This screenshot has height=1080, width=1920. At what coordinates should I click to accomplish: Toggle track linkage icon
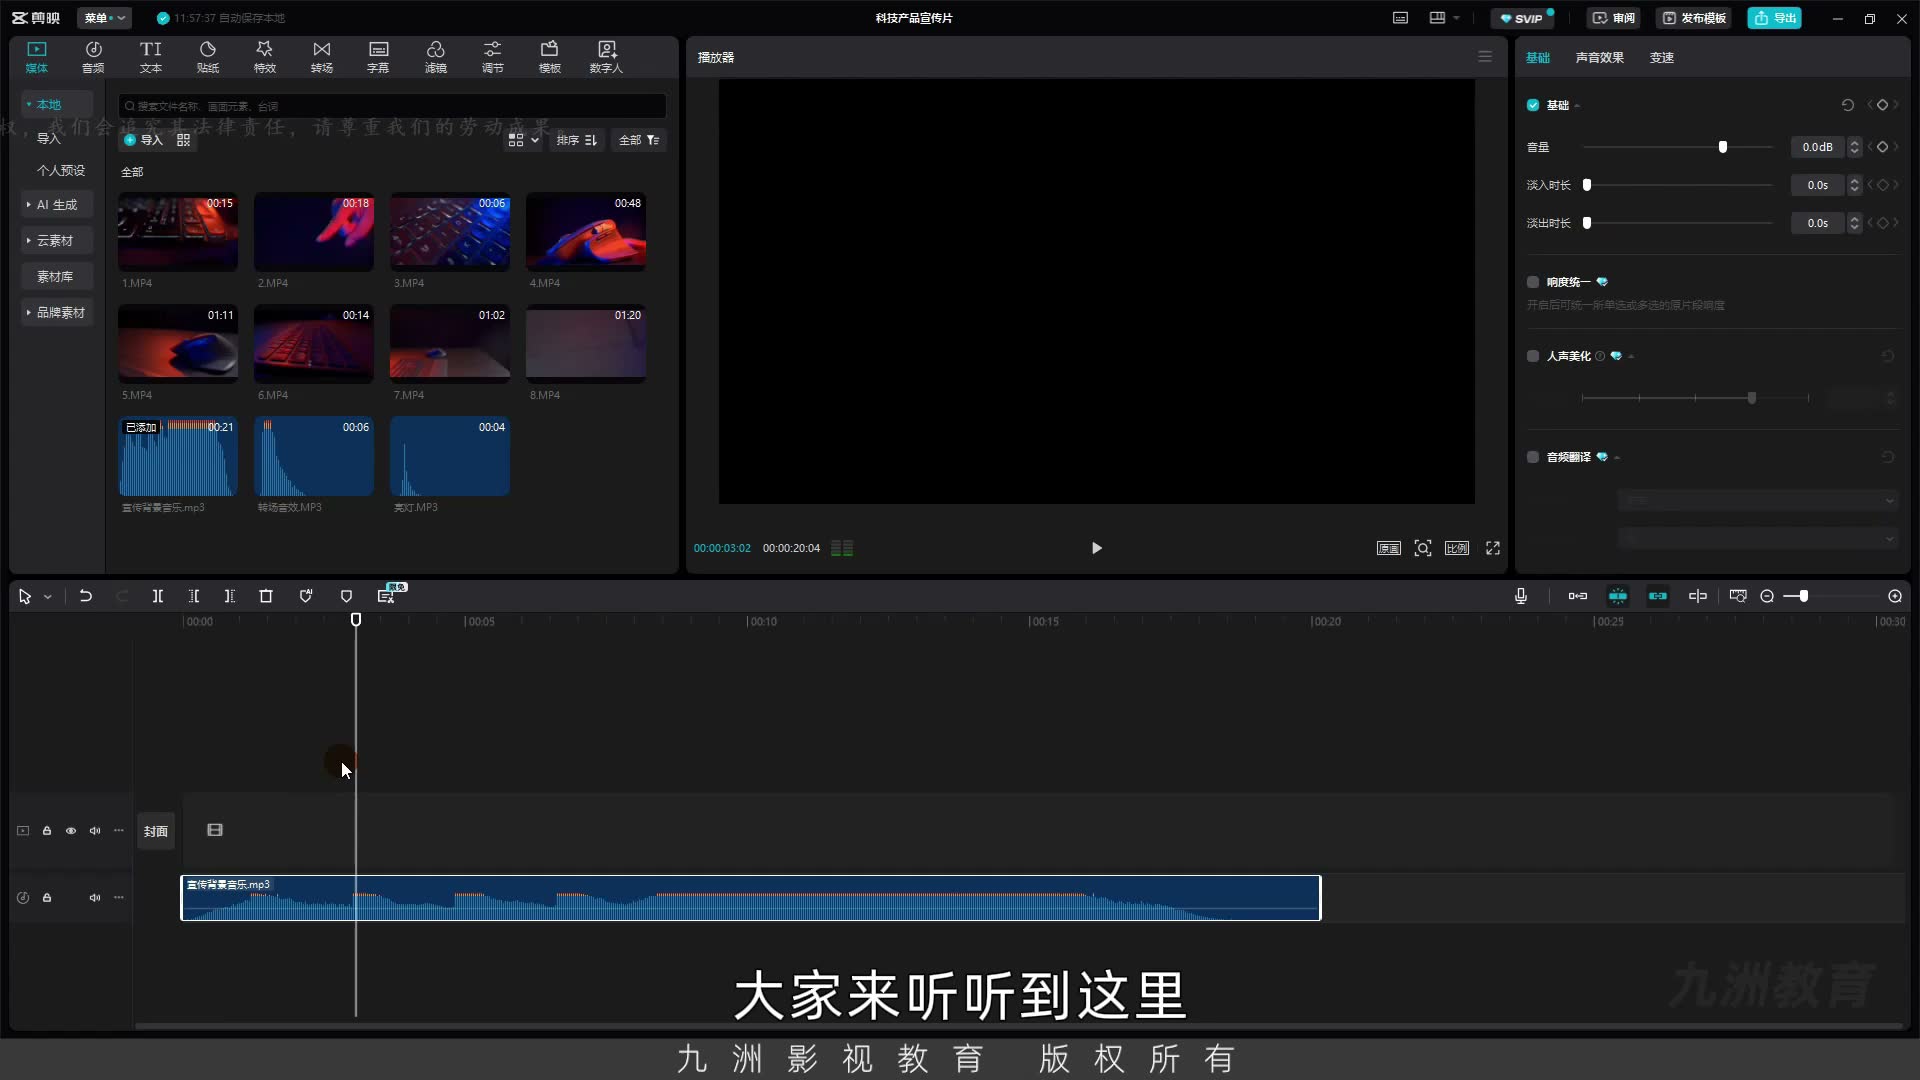[x=1658, y=596]
